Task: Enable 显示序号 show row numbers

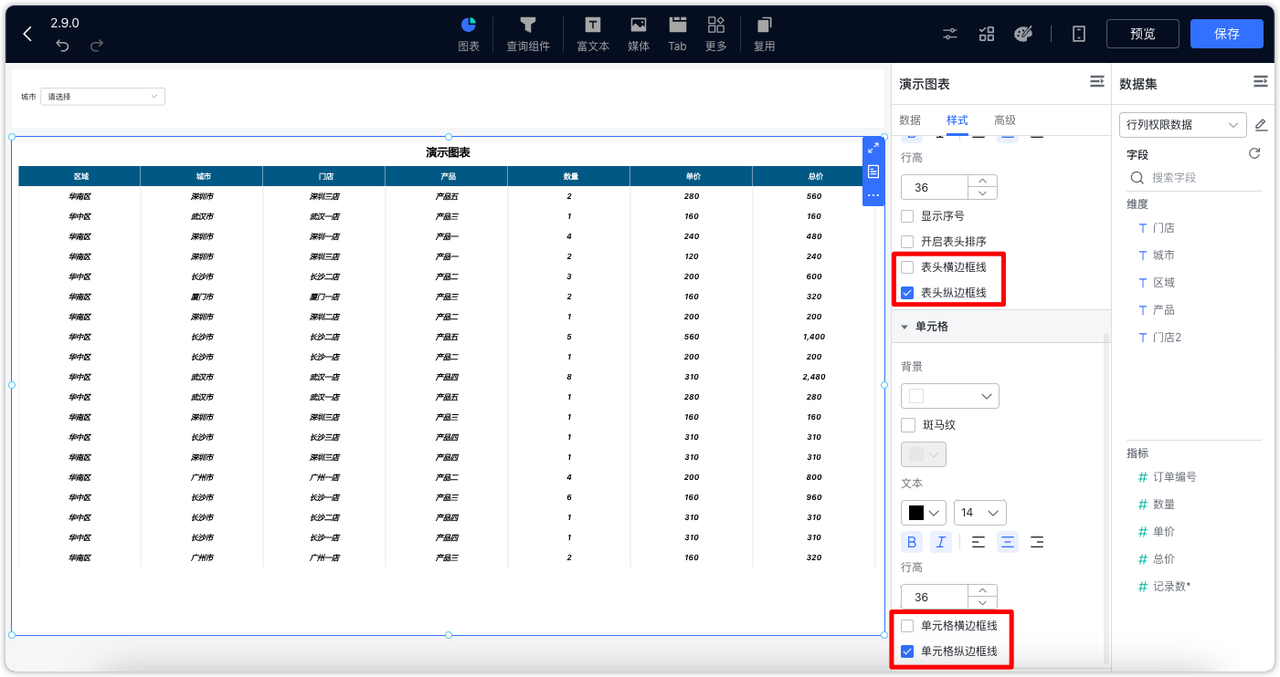Action: pos(908,216)
